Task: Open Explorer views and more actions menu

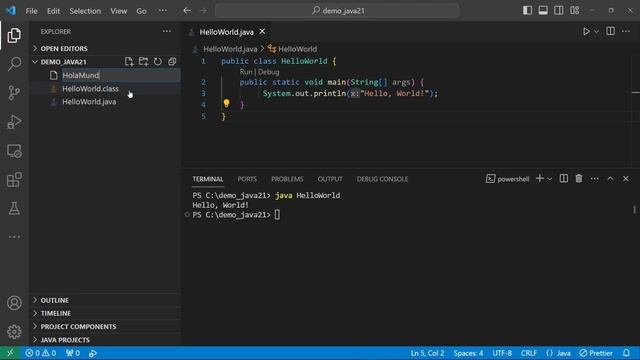Action: [x=167, y=31]
